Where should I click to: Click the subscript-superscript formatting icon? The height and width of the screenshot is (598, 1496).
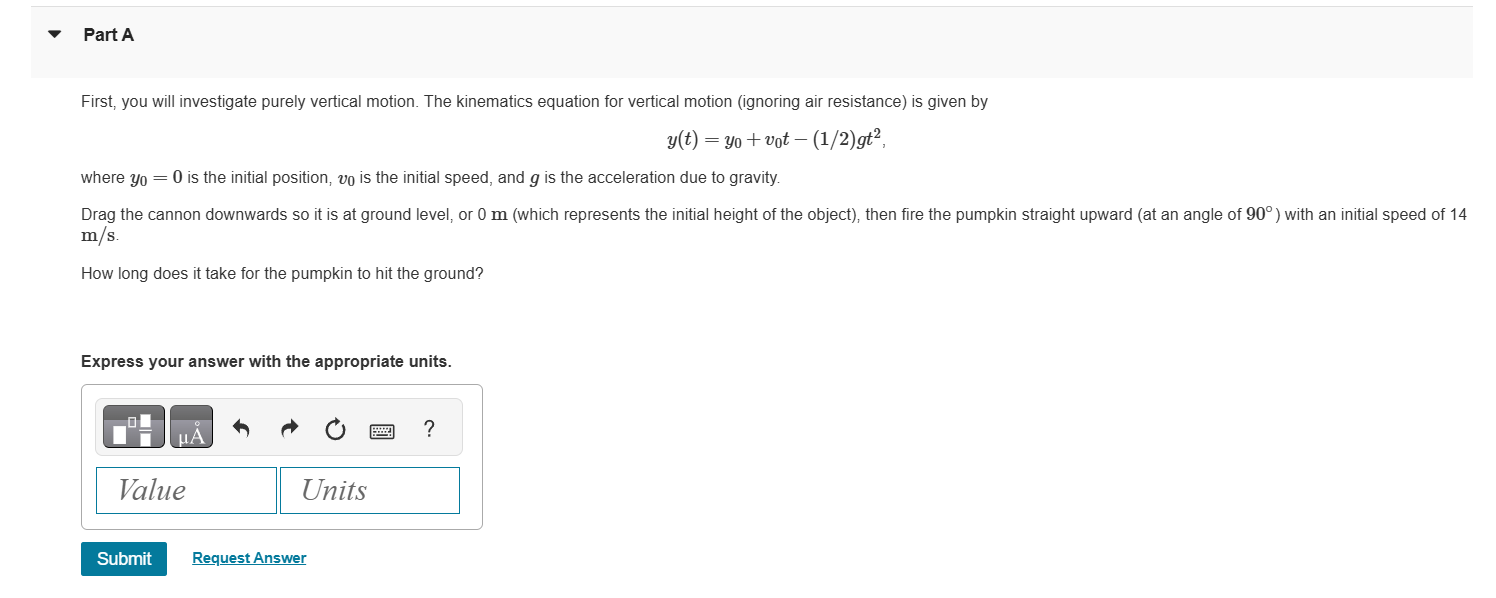(133, 425)
